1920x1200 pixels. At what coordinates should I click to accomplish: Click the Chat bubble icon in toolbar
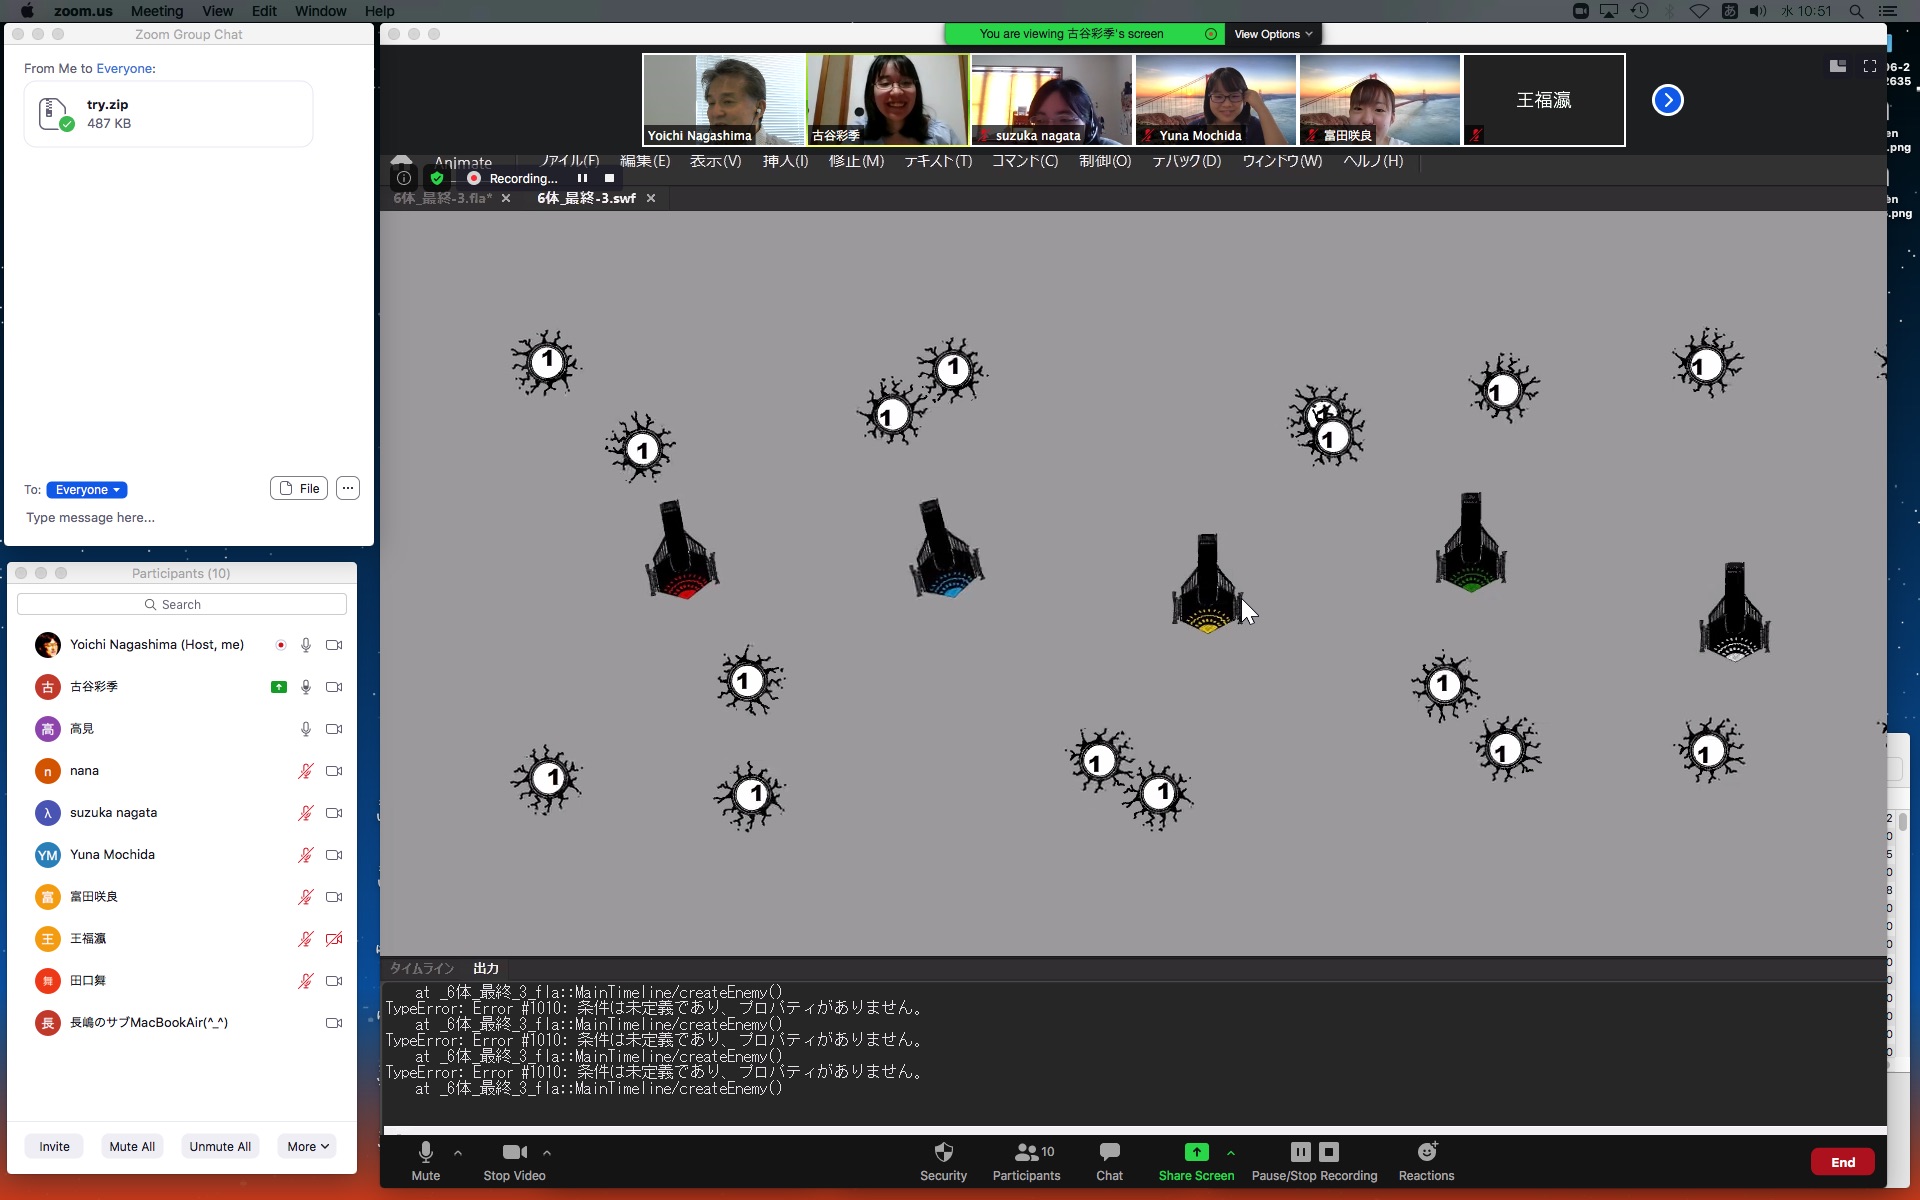[x=1109, y=1152]
